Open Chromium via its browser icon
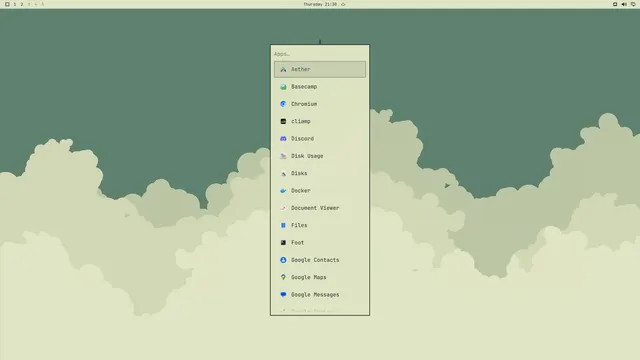Screen dimensions: 640x360 [x=283, y=104]
